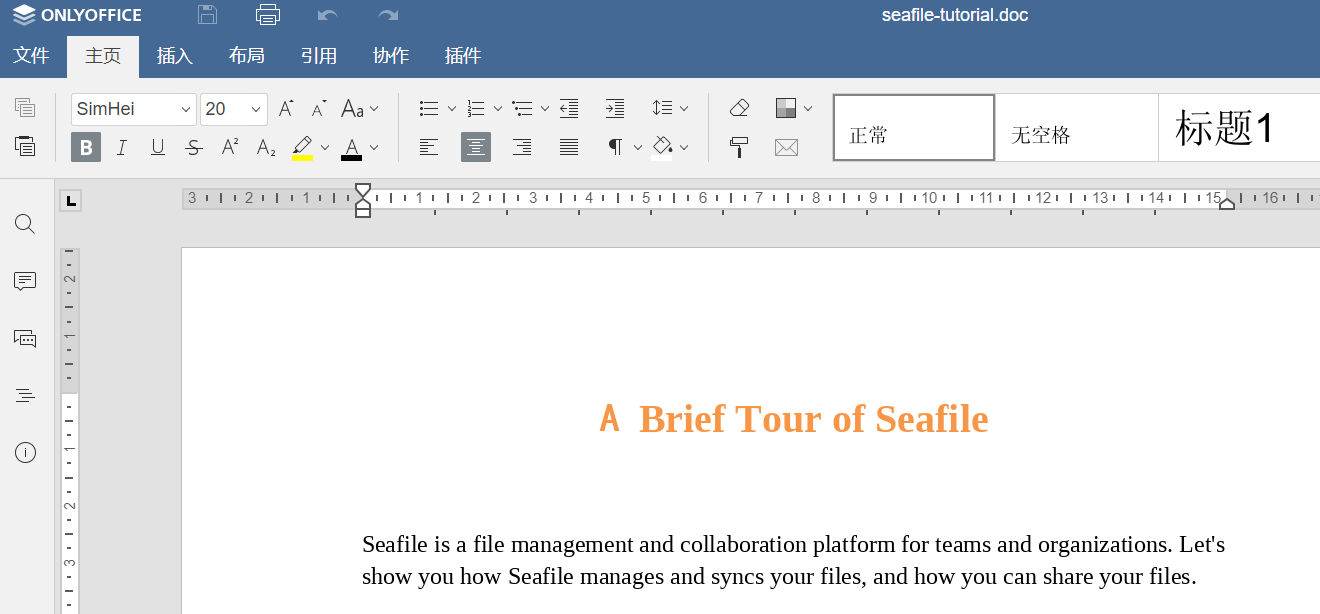Switch to the 插入 tab
The width and height of the screenshot is (1320, 614).
coord(175,56)
